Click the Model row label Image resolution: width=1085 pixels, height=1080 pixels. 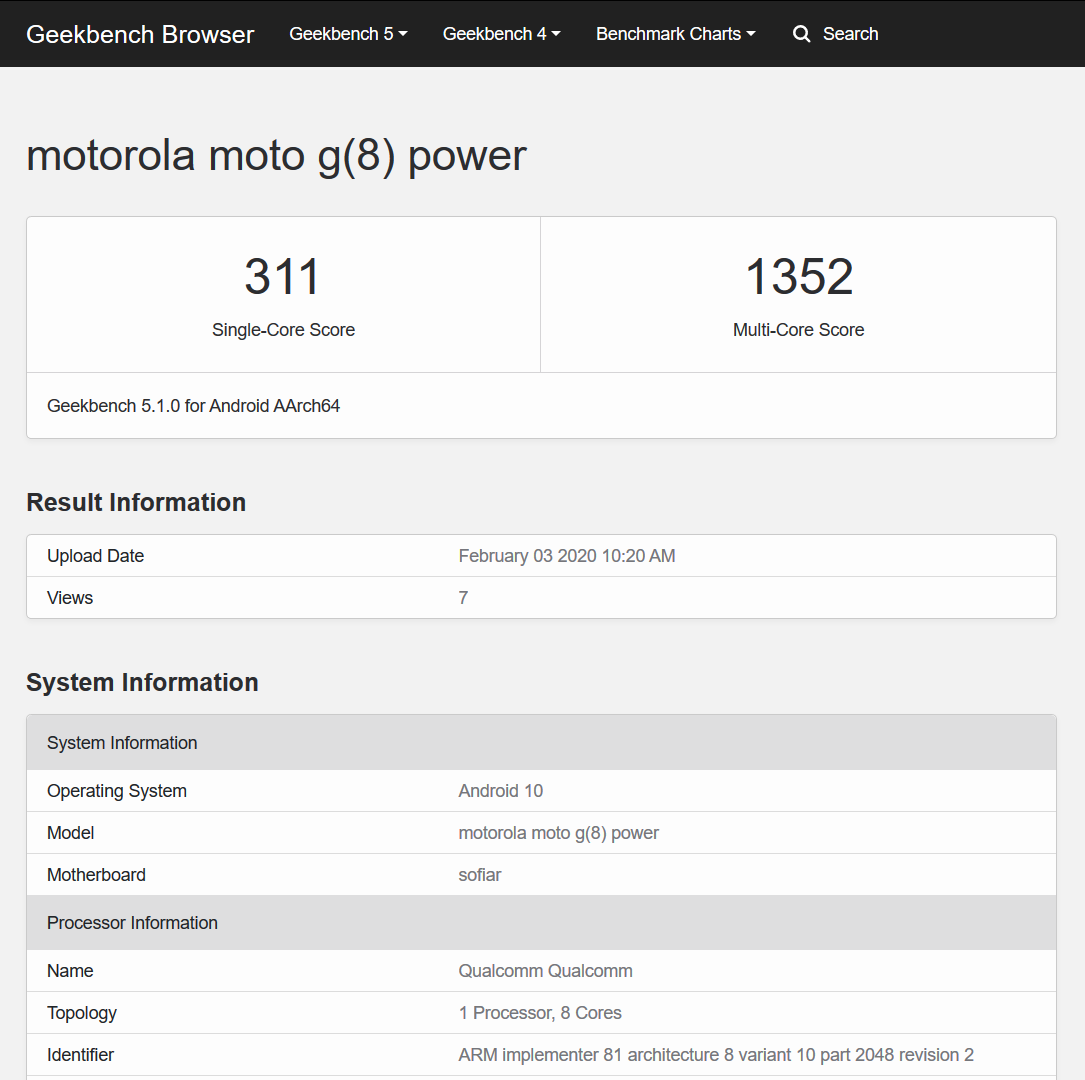point(71,833)
